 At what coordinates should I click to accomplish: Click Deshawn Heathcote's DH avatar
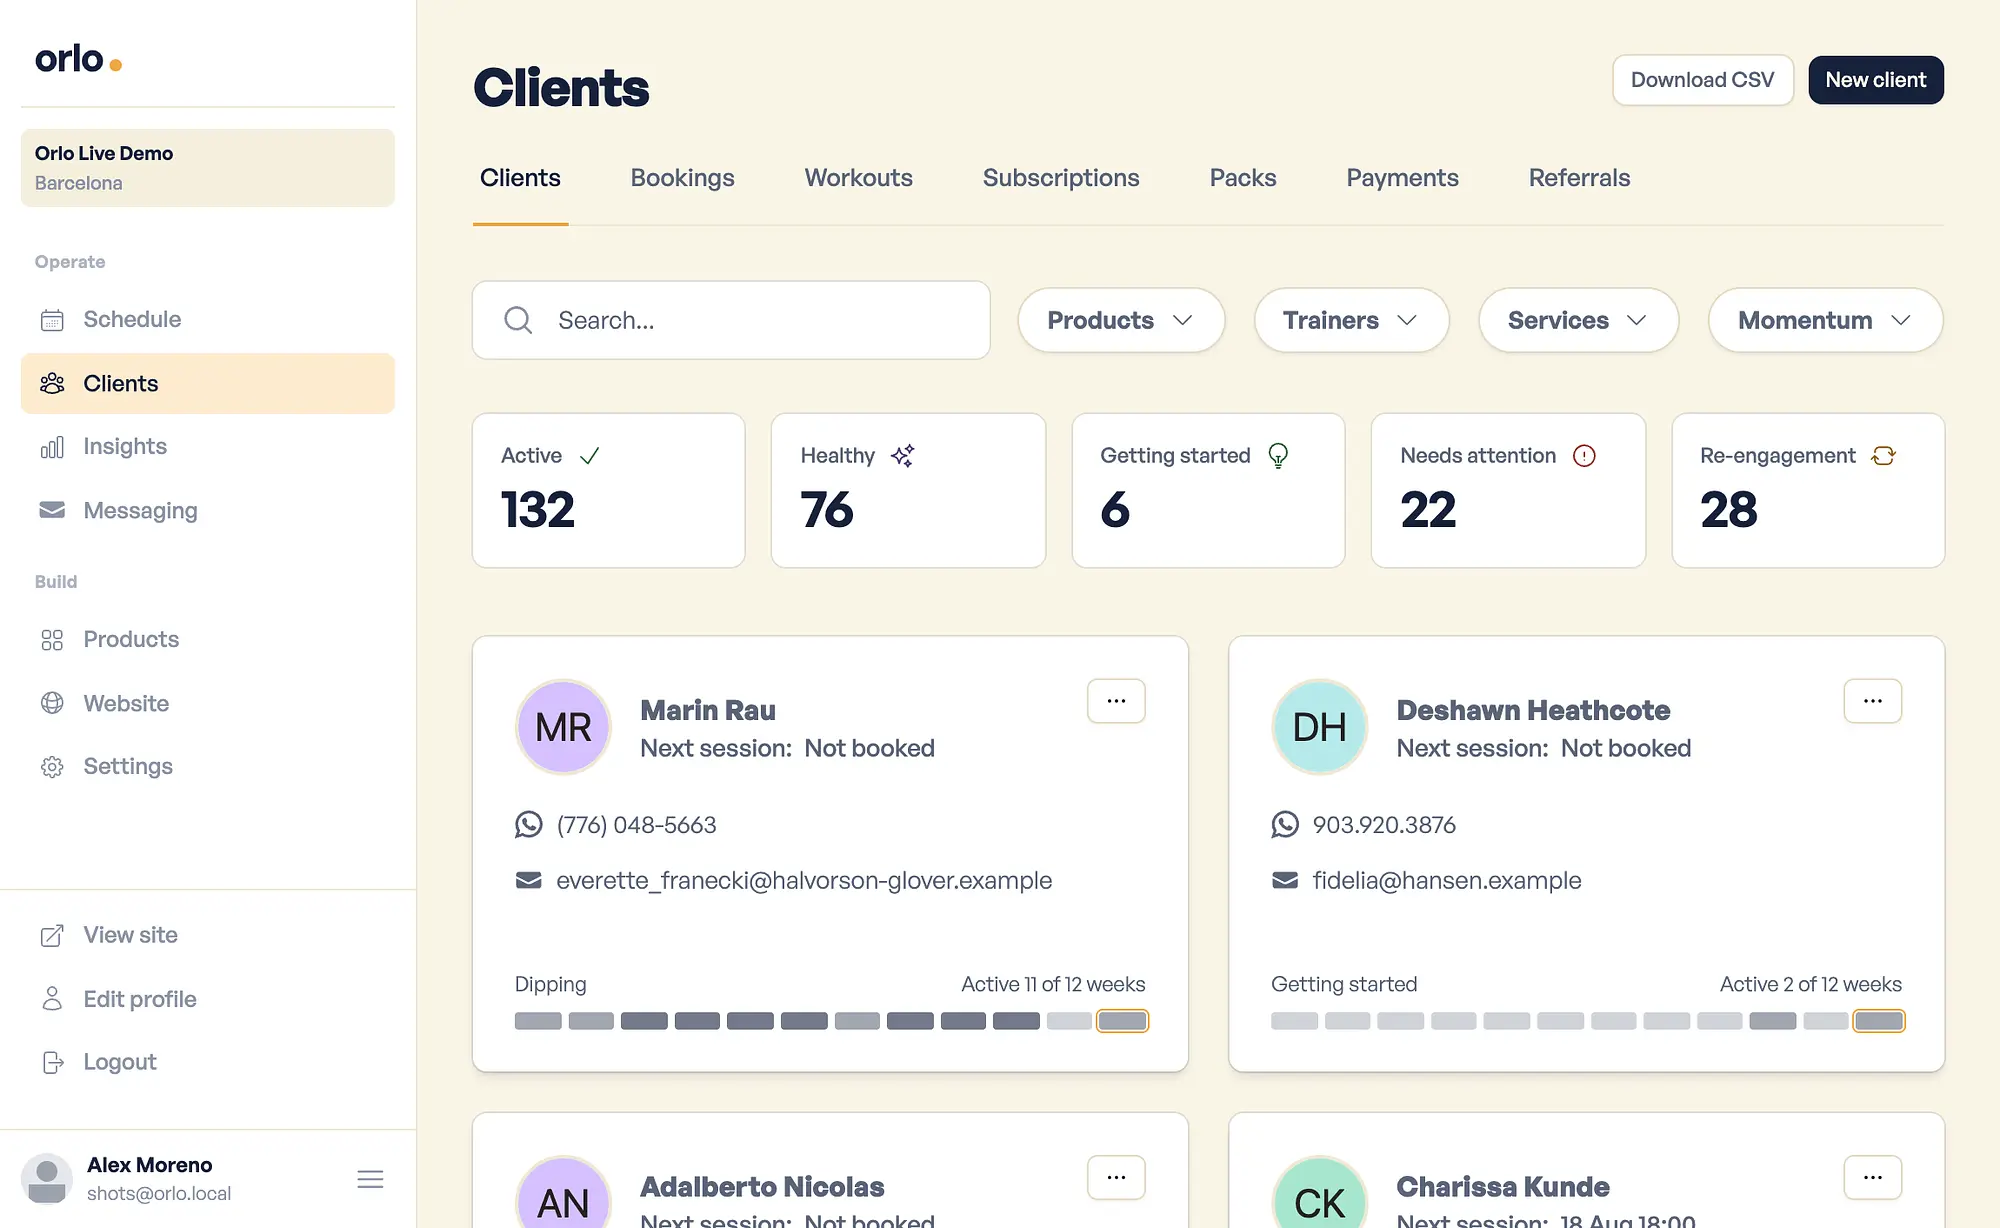point(1319,727)
